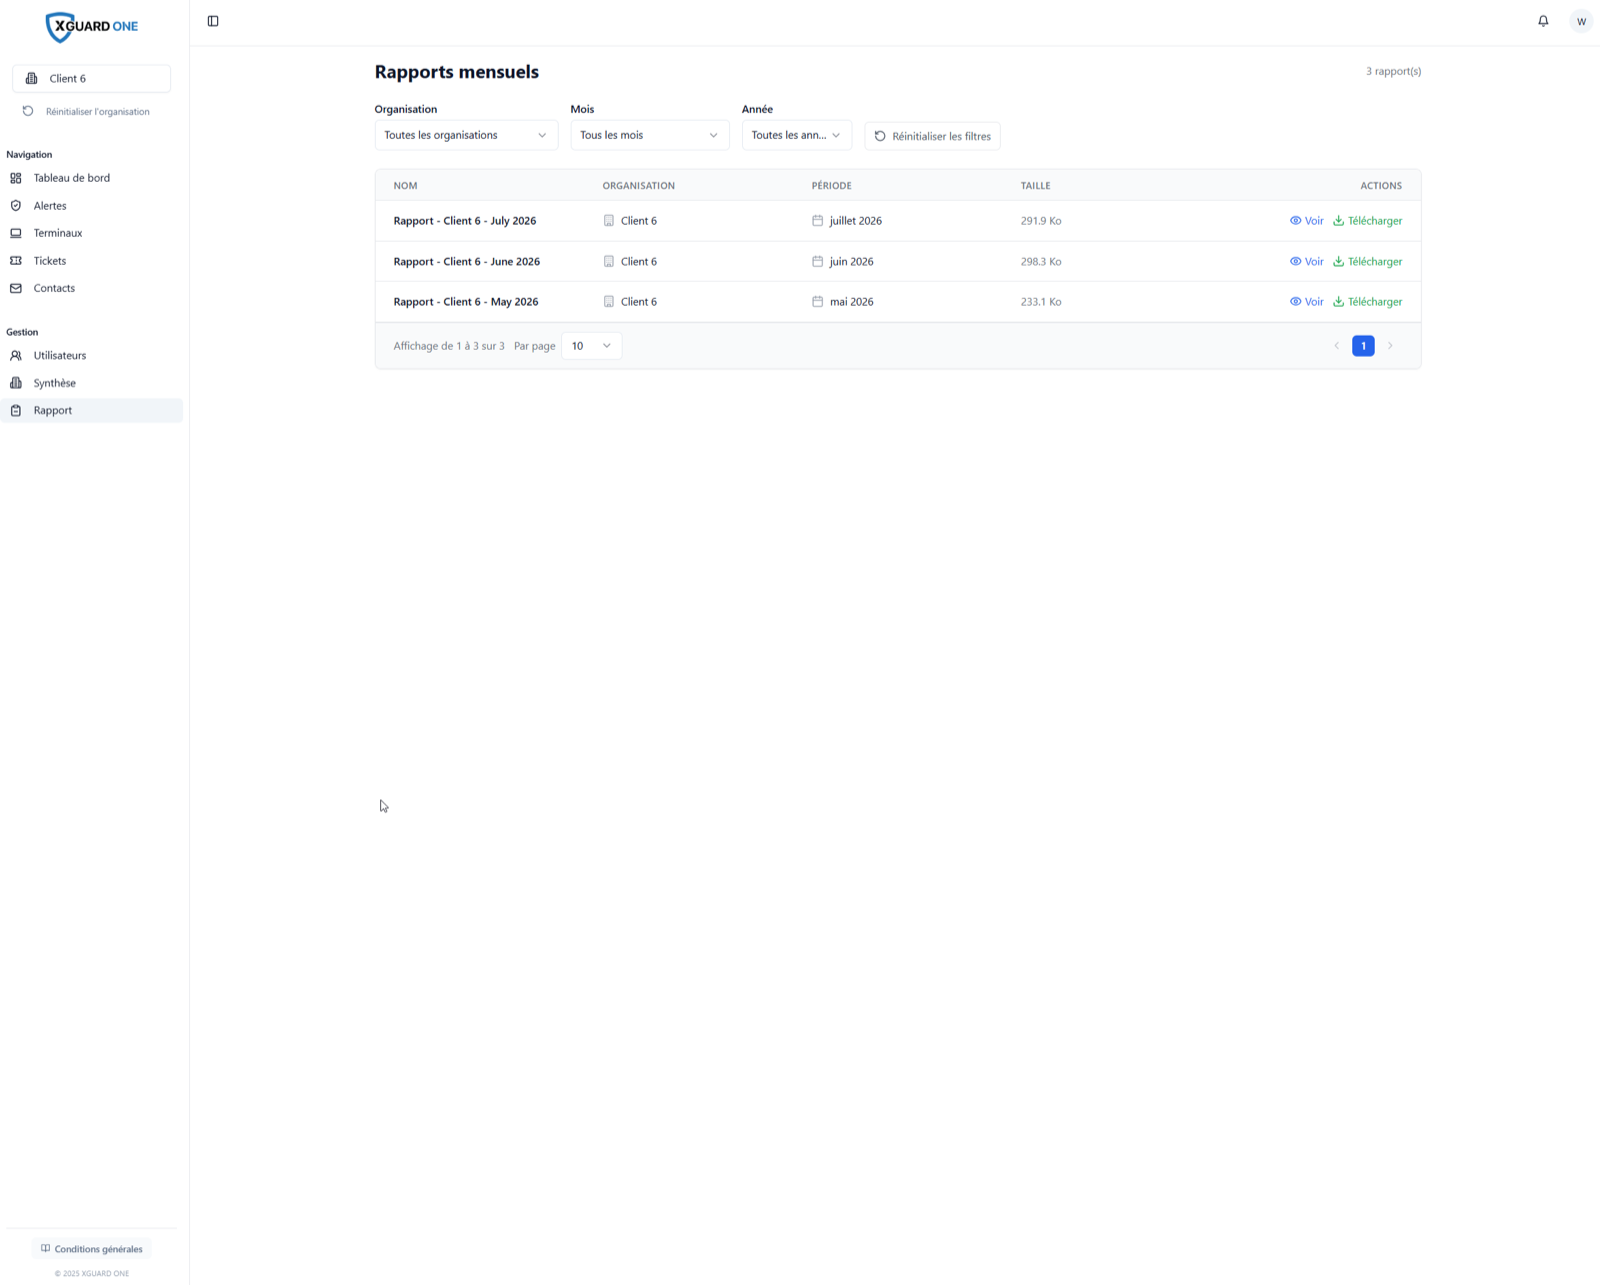Screen dimensions: 1600x1285
Task: Open the notifications bell
Action: [x=1543, y=21]
